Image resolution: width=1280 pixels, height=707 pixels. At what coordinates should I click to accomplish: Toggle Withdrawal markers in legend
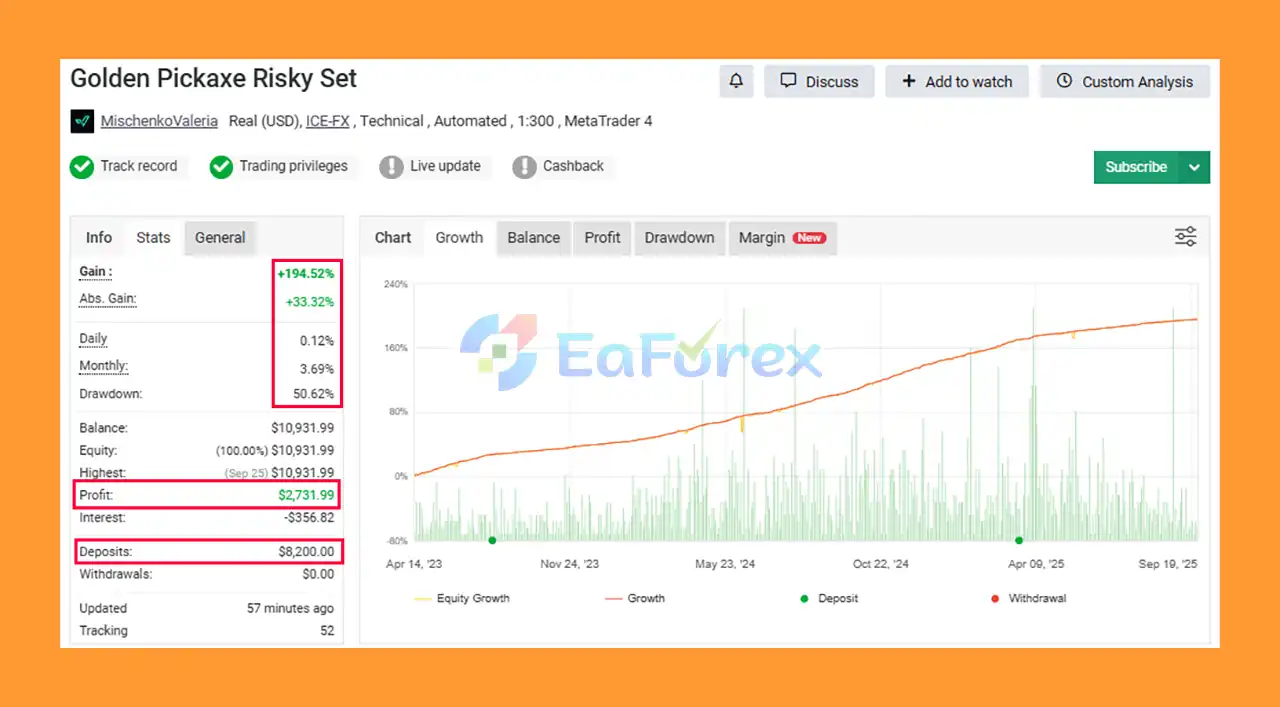[x=1028, y=598]
